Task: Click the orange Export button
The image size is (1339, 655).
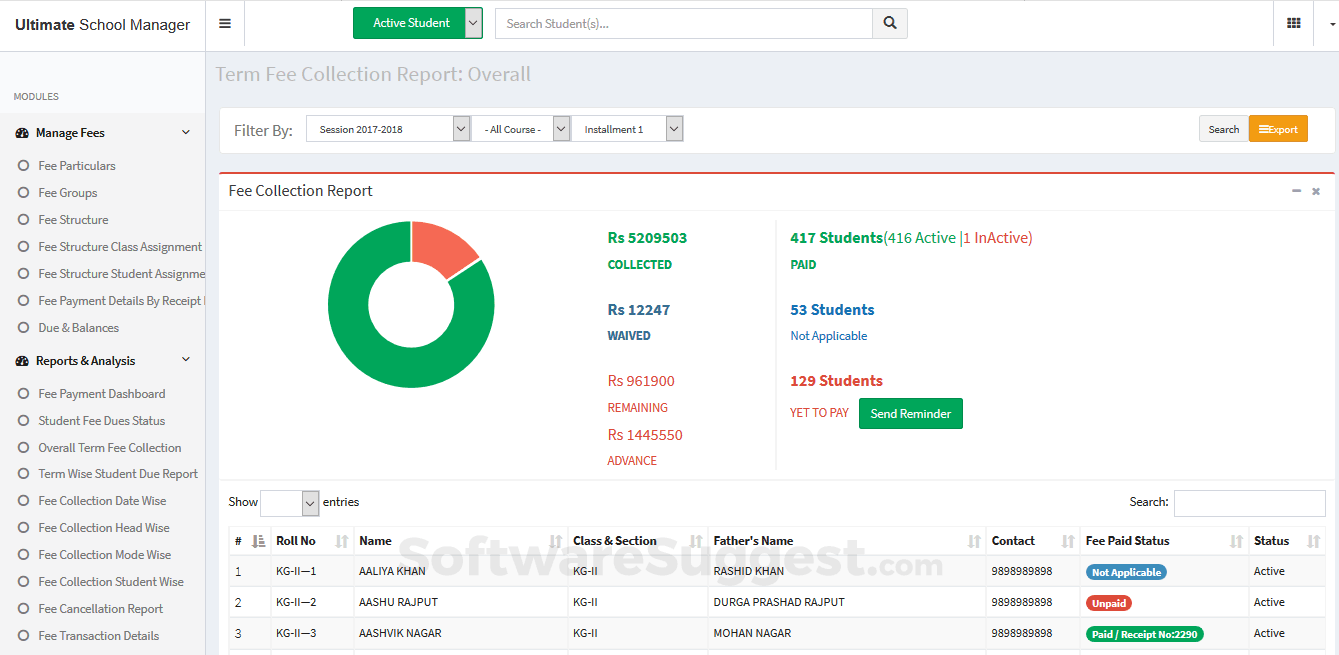Action: pos(1278,129)
